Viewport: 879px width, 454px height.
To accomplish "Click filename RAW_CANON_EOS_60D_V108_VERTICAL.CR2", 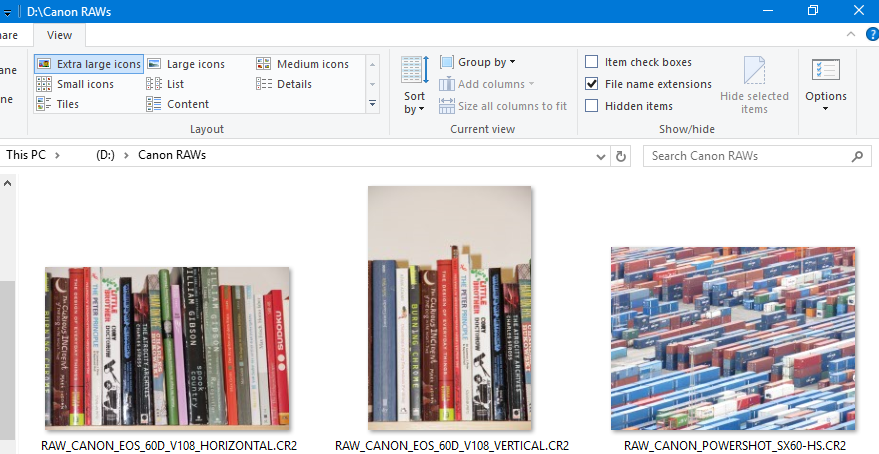I will point(452,446).
